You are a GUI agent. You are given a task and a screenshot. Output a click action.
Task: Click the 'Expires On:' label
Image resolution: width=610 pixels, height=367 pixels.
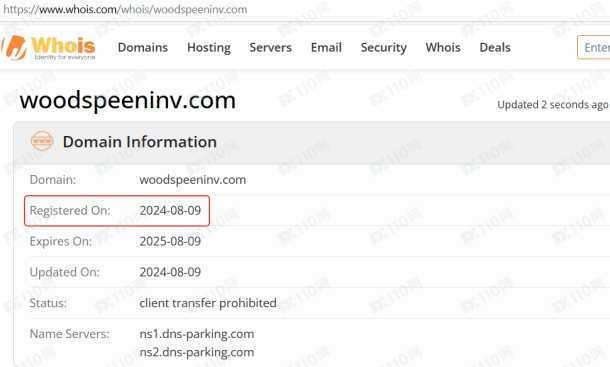pyautogui.click(x=61, y=241)
